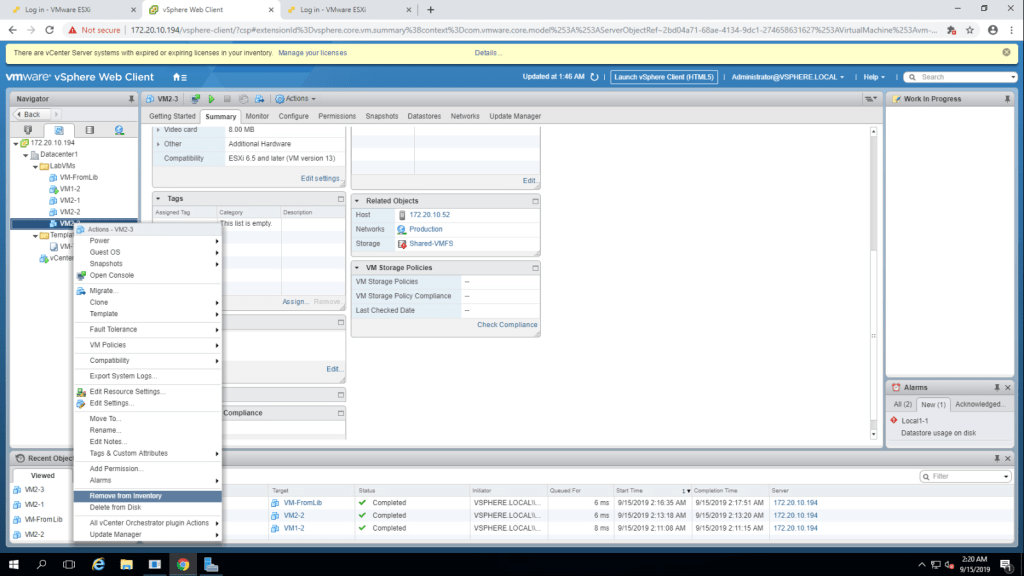Image resolution: width=1024 pixels, height=576 pixels.
Task: Collapse the Datacenter1 tree node
Action: pyautogui.click(x=23, y=154)
